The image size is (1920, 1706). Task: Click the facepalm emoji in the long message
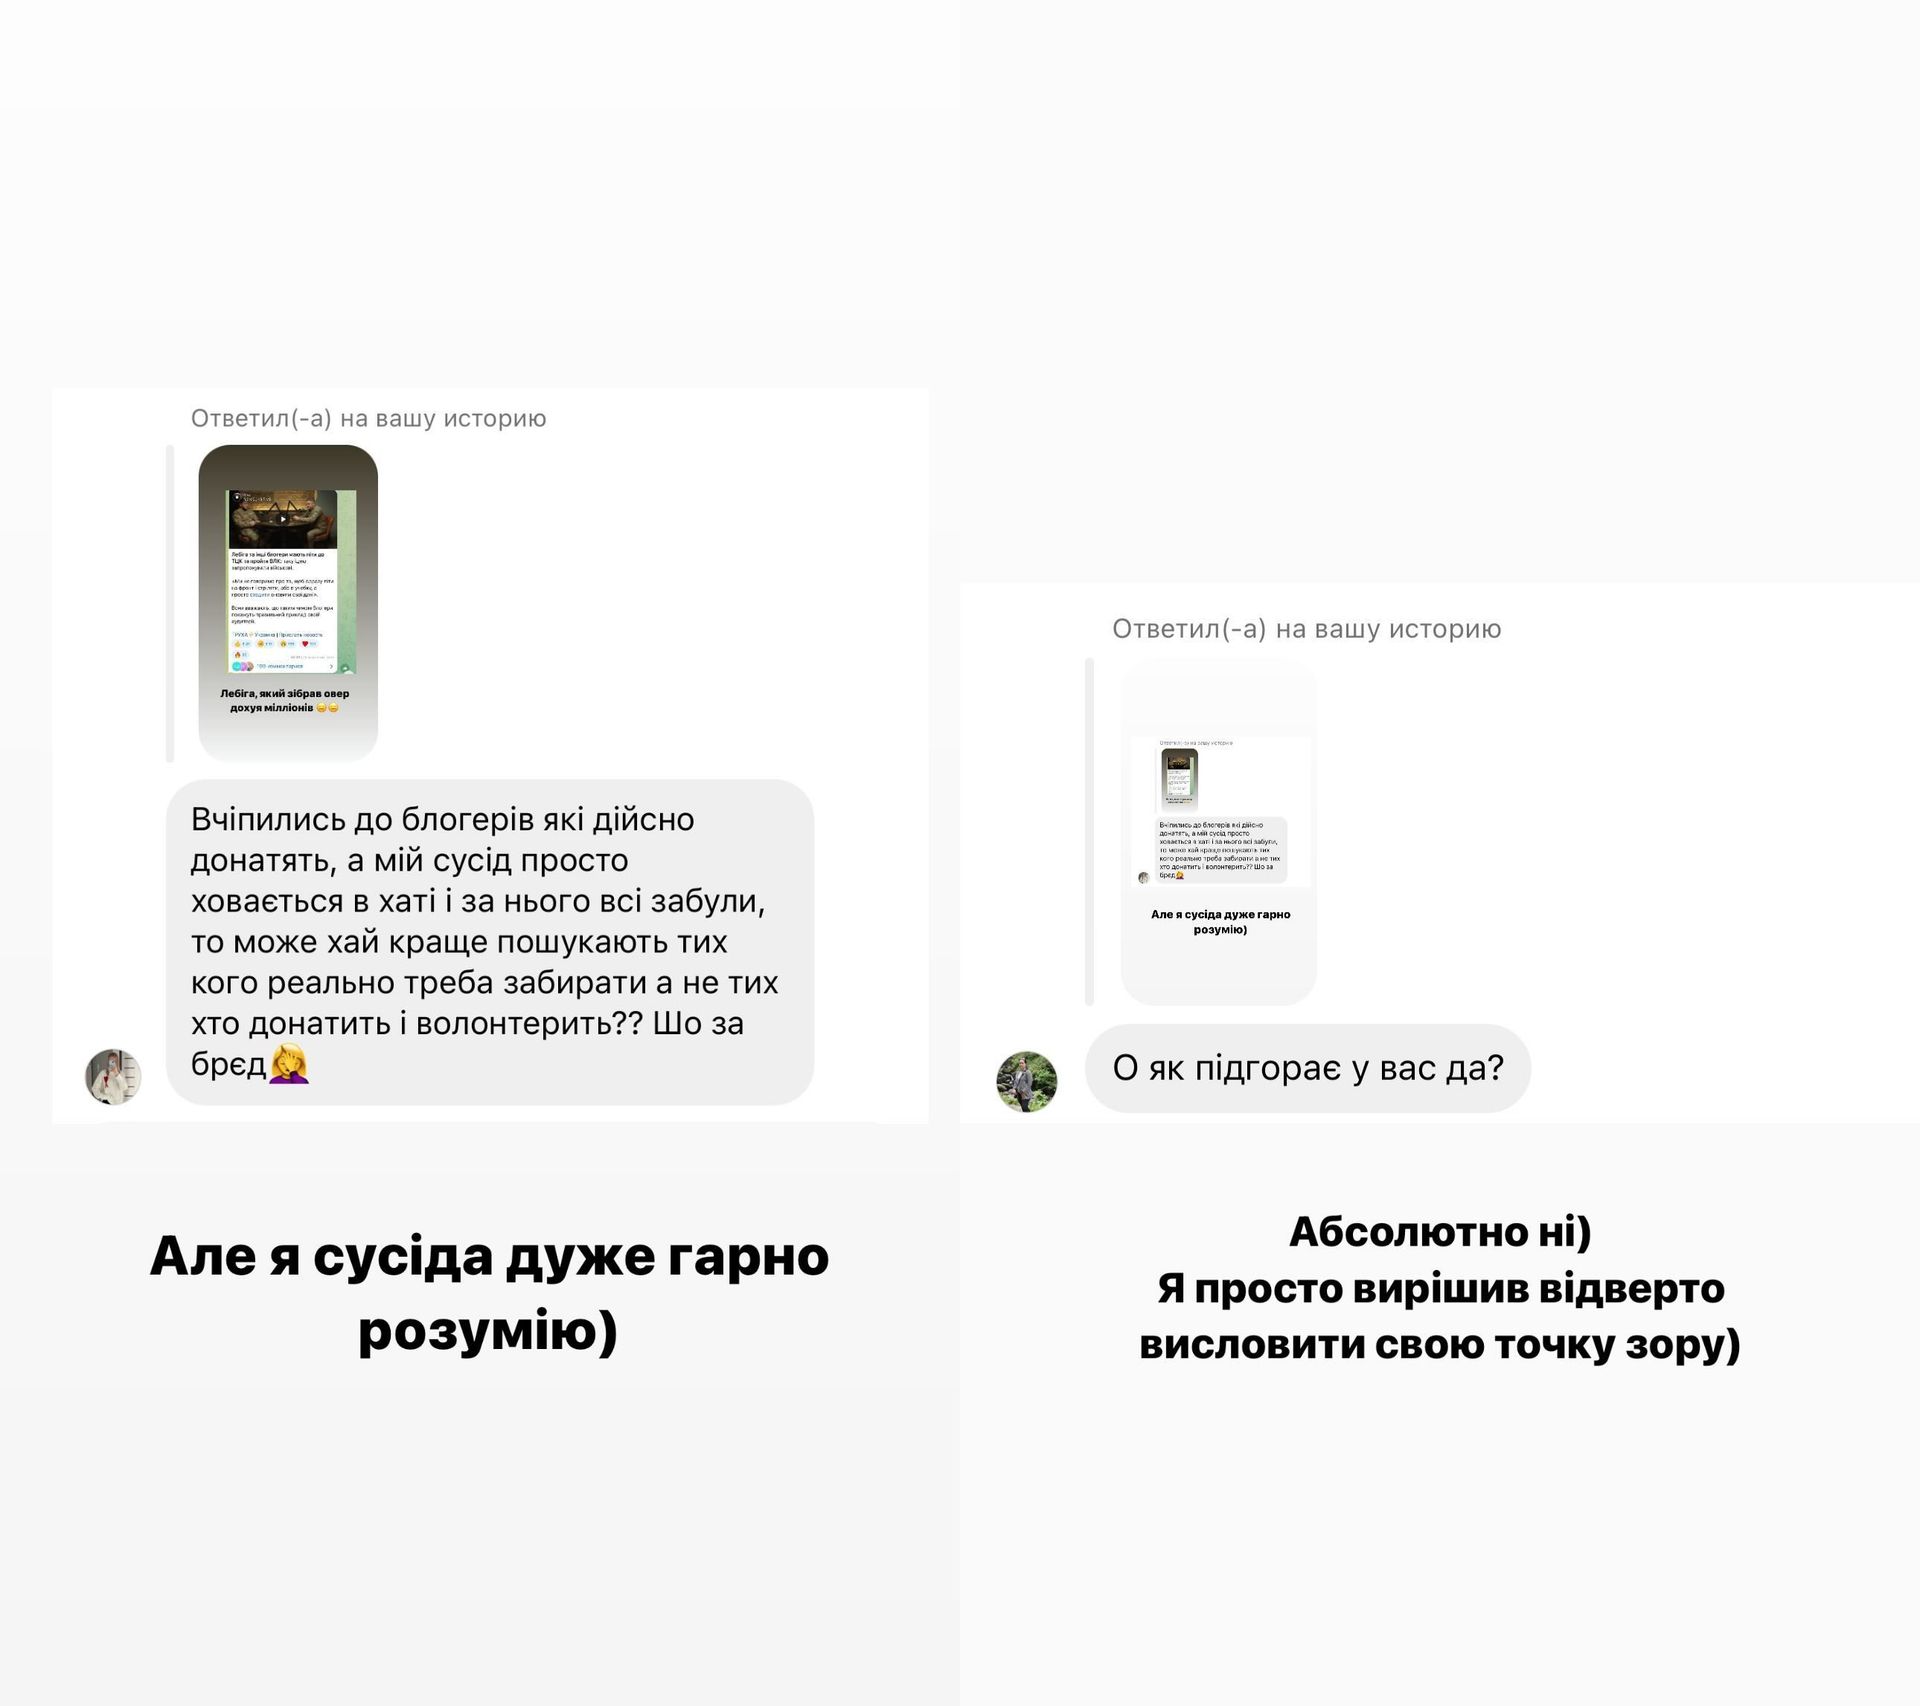[289, 1063]
